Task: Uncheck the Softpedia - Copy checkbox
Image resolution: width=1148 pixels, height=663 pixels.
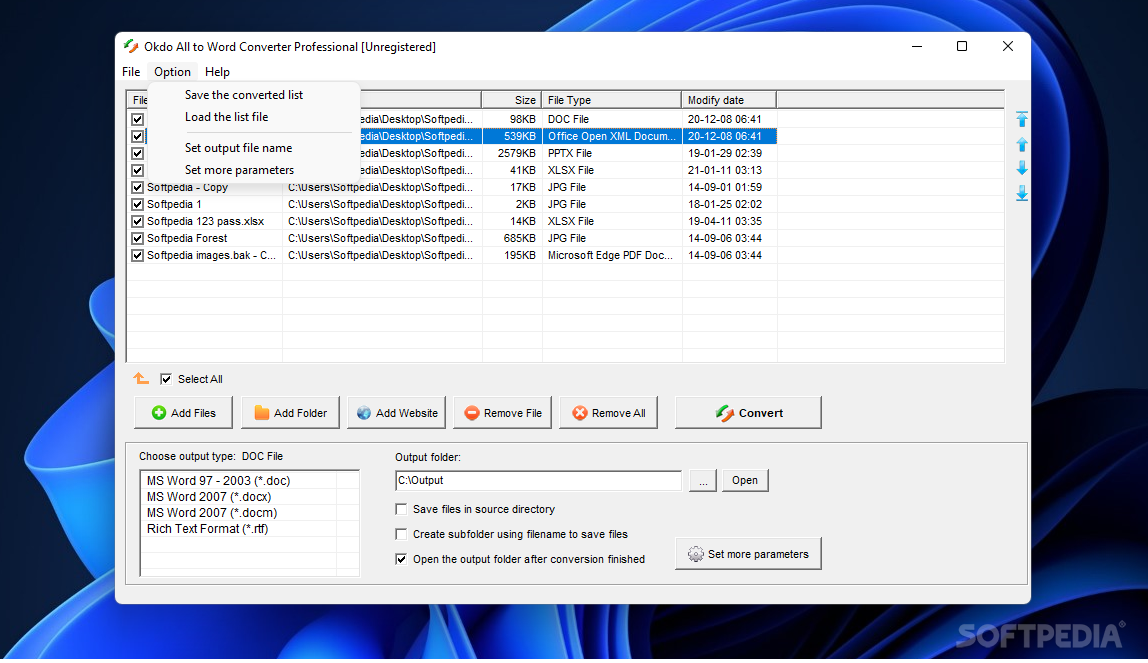Action: 138,187
